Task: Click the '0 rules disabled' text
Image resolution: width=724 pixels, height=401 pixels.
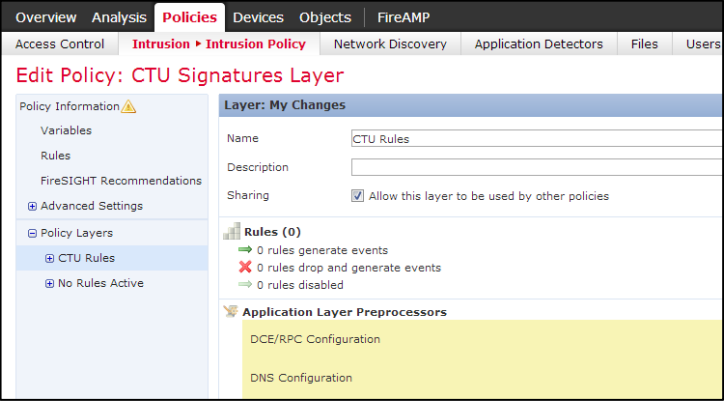Action: pyautogui.click(x=300, y=285)
